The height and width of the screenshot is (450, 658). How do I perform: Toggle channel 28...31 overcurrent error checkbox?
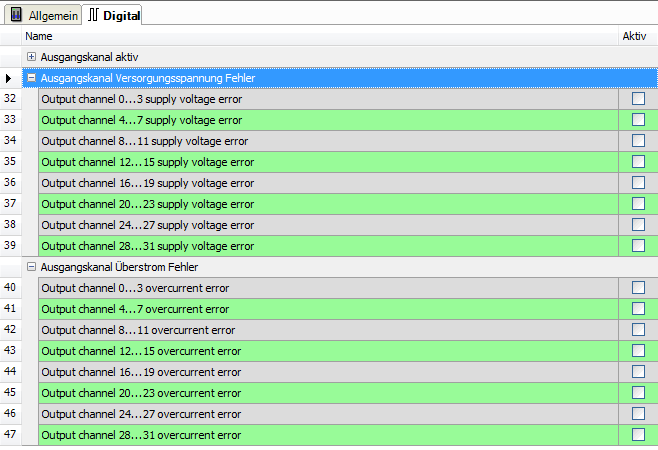638,434
